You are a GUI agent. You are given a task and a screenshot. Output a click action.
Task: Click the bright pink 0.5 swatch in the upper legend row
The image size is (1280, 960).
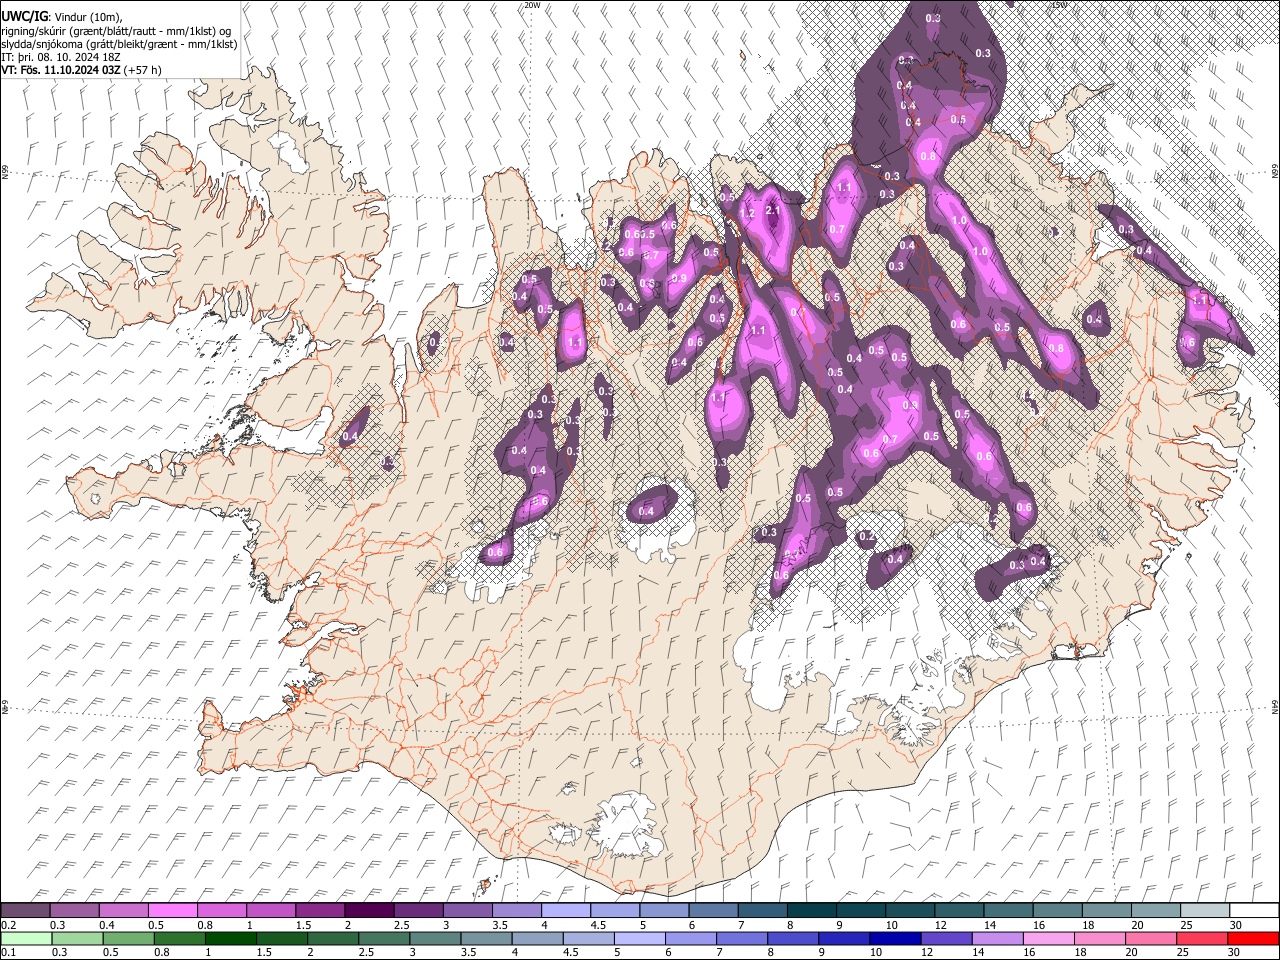click(172, 911)
